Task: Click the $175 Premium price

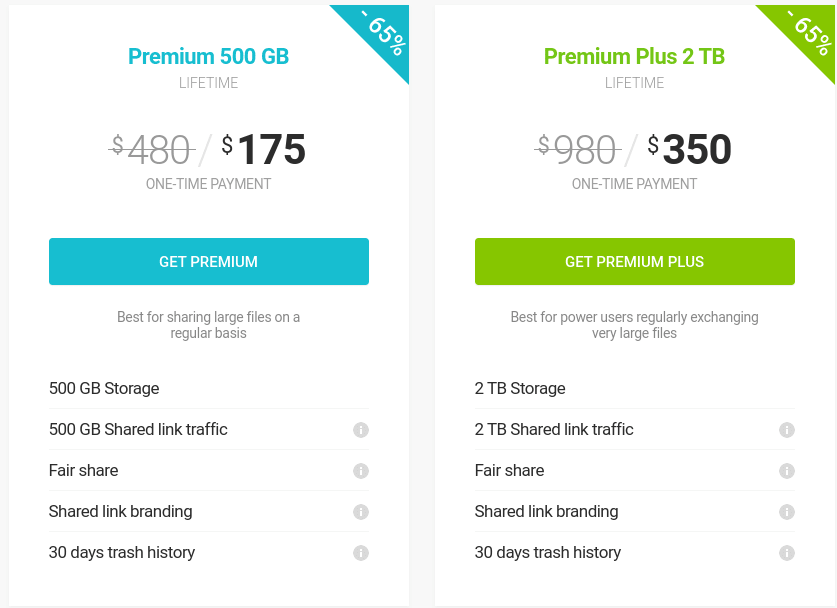Action: [264, 150]
